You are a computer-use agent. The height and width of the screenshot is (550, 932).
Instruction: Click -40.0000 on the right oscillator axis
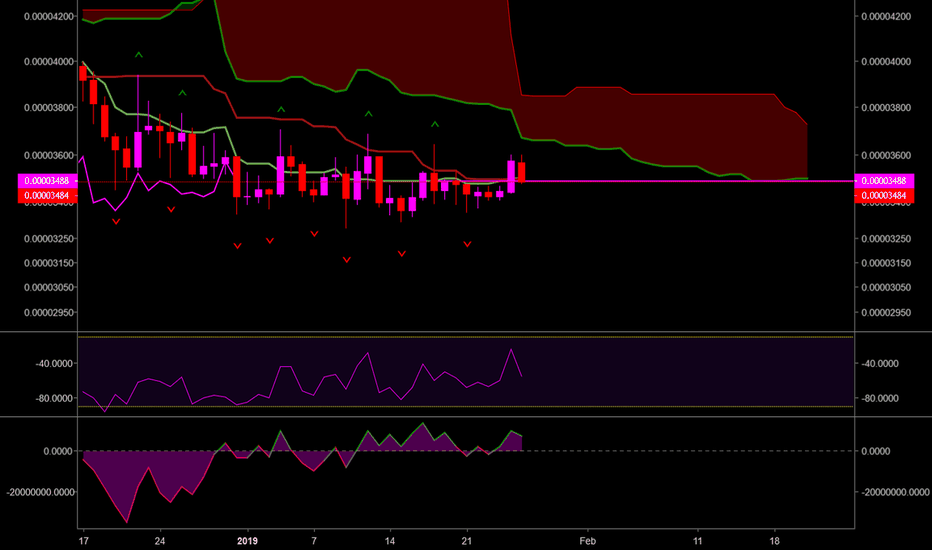point(880,364)
